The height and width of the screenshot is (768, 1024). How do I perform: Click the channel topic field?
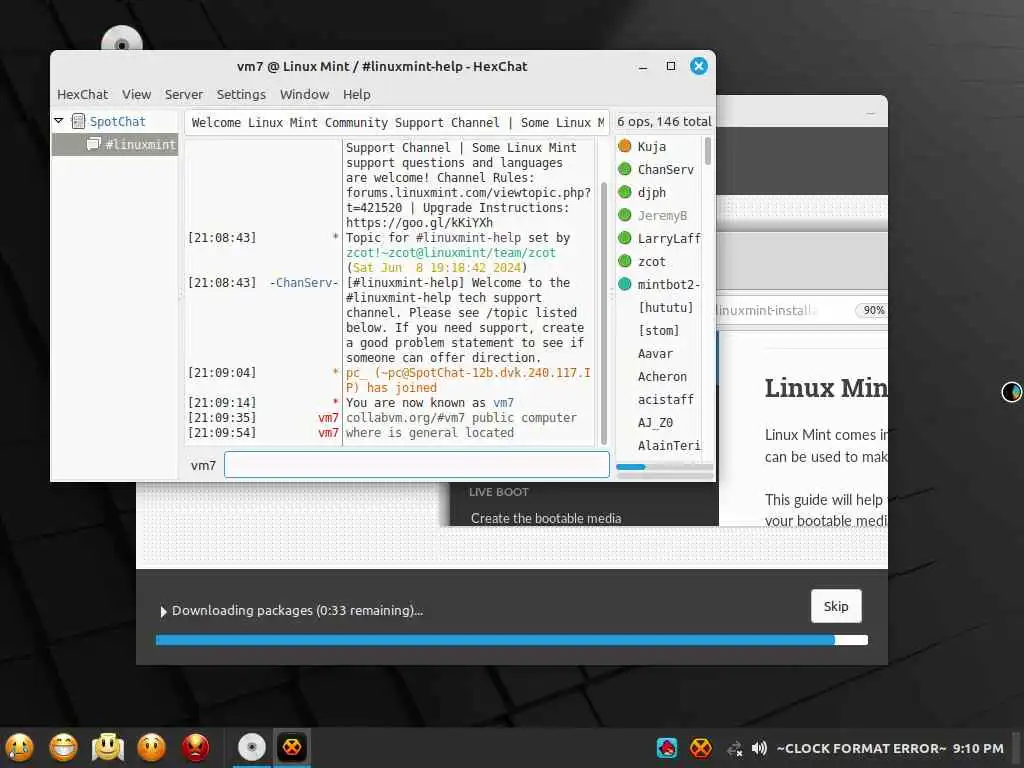tap(397, 122)
